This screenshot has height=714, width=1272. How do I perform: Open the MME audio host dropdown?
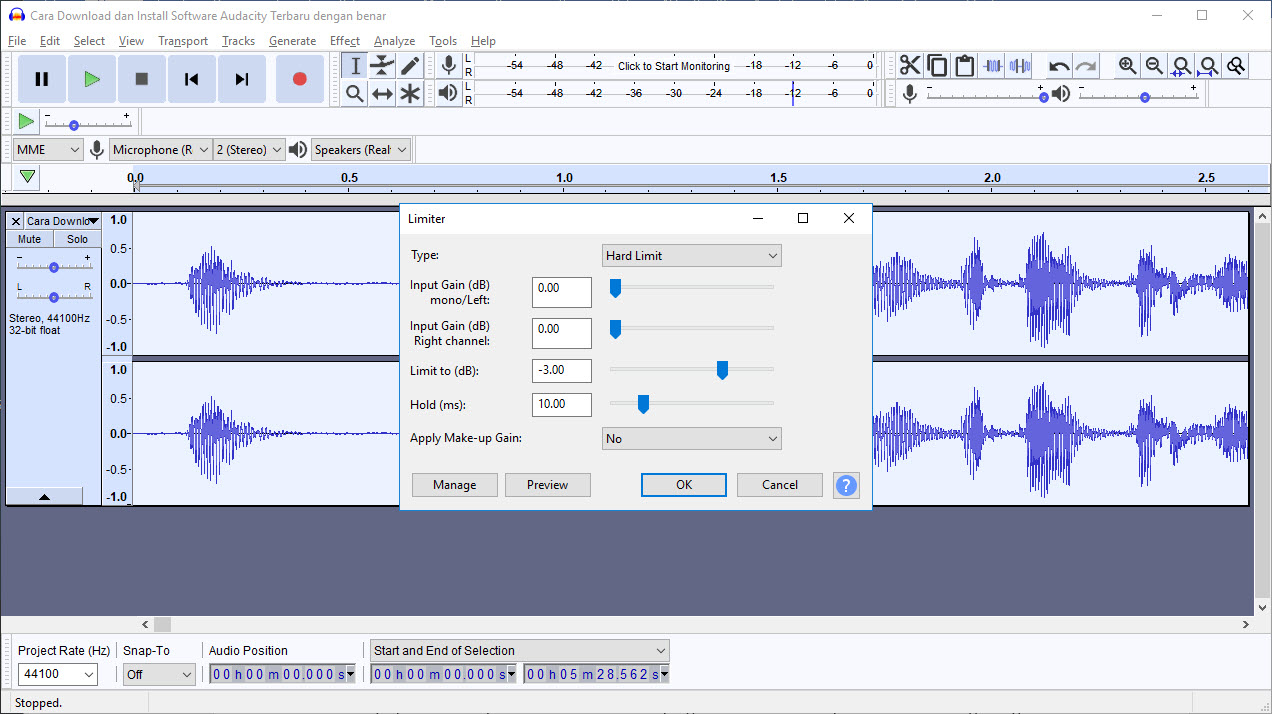click(x=48, y=150)
